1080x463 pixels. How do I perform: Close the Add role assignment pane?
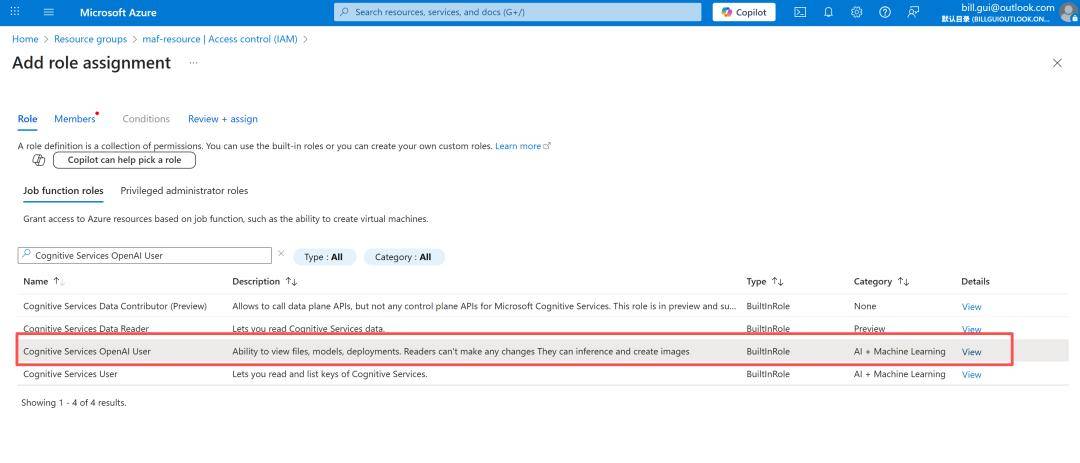click(x=1057, y=63)
